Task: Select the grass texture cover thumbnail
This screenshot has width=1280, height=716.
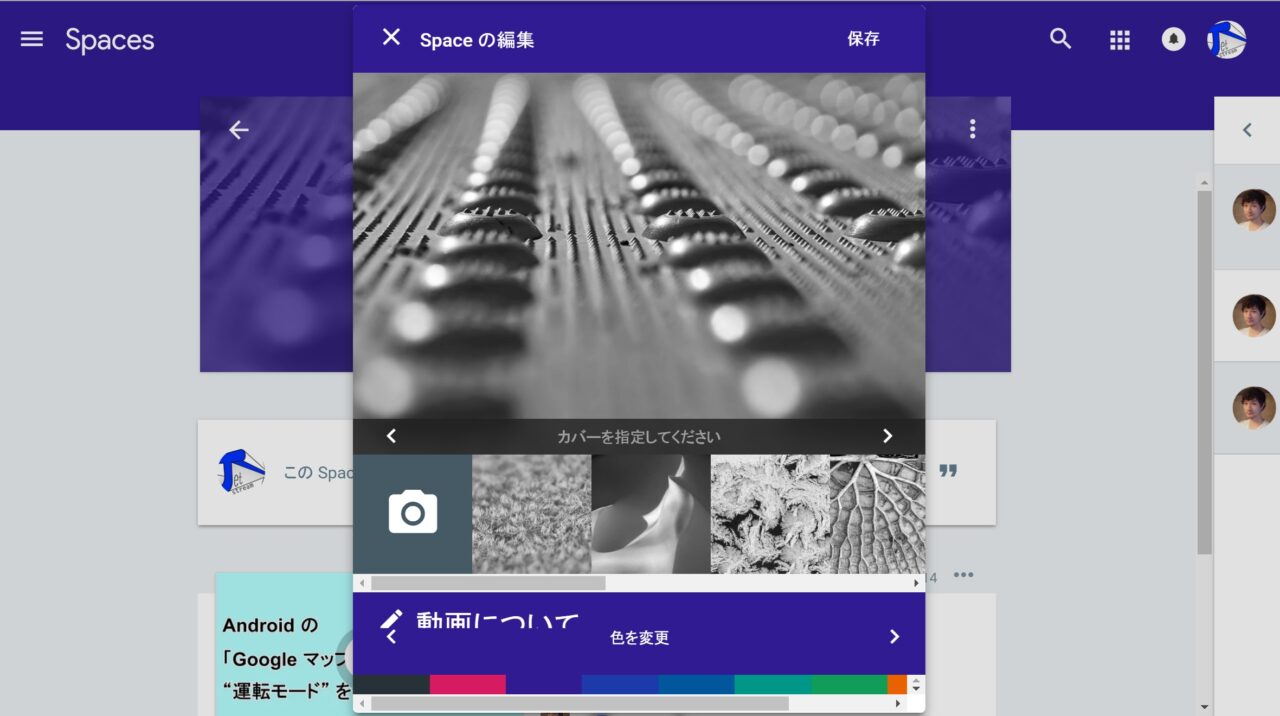Action: tap(531, 513)
